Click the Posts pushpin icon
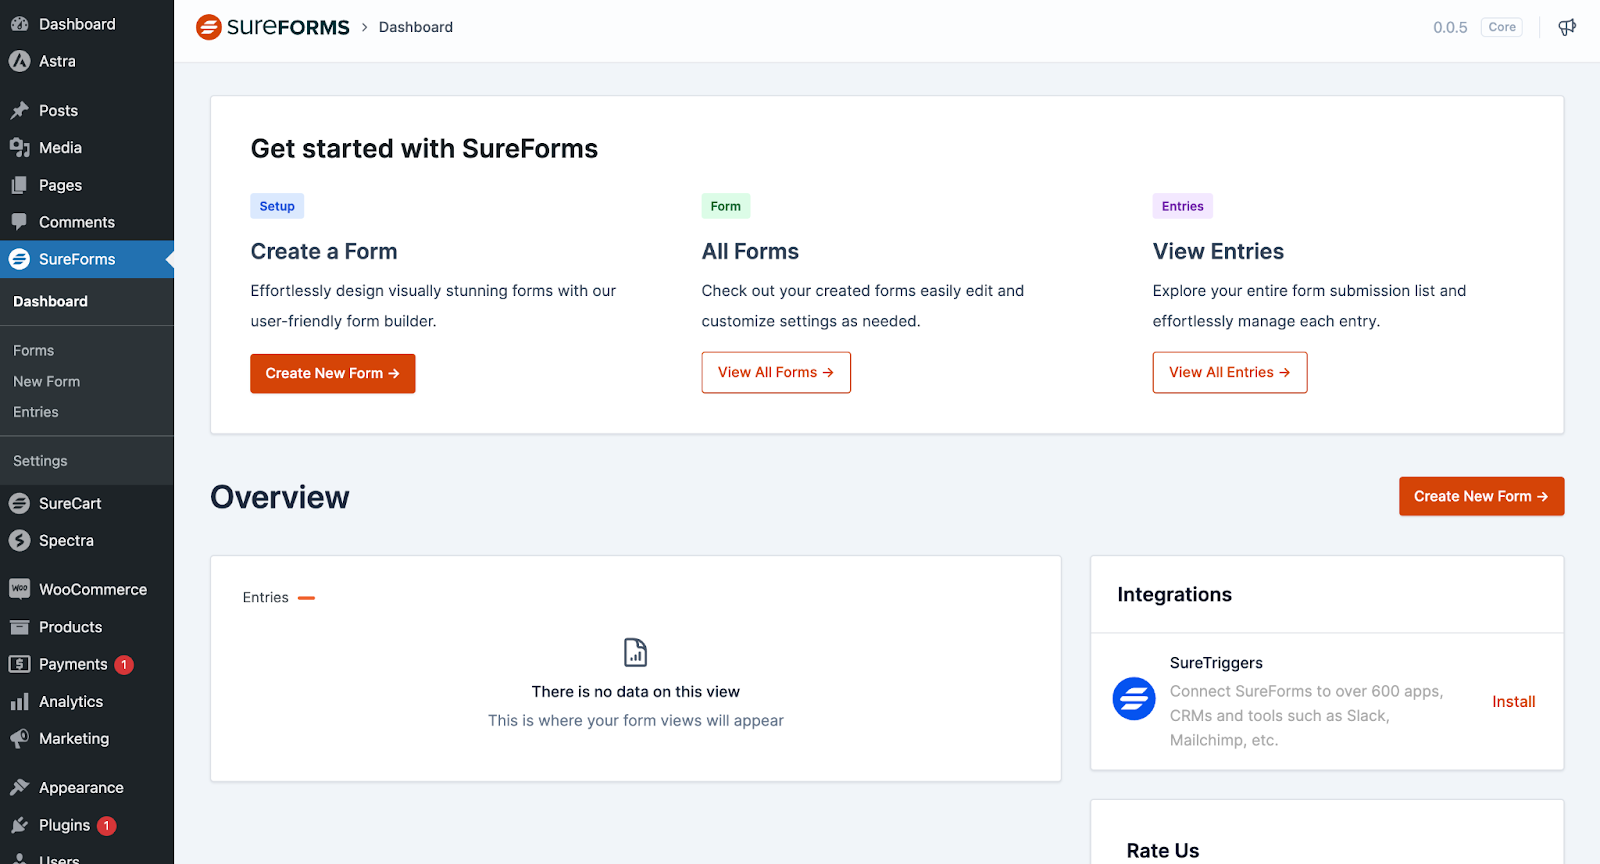Viewport: 1600px width, 864px height. (x=19, y=110)
